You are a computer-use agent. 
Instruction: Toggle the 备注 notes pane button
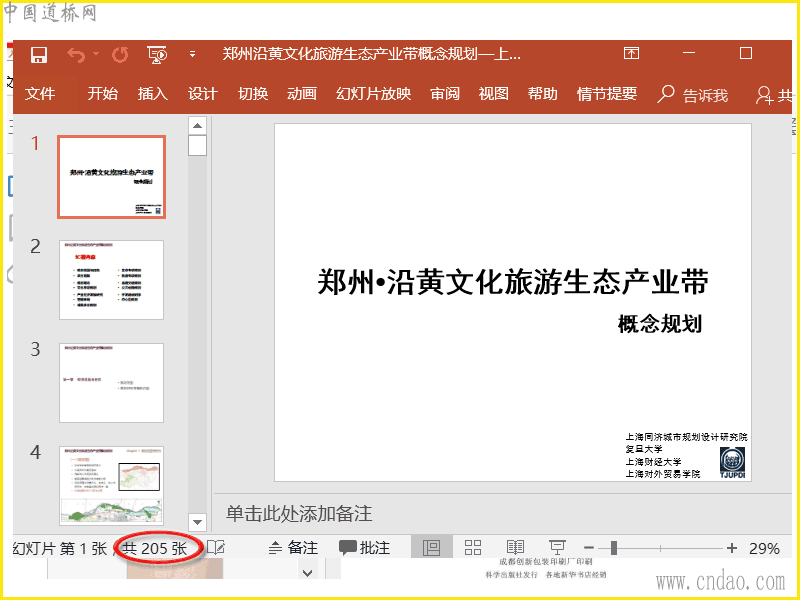coord(293,548)
